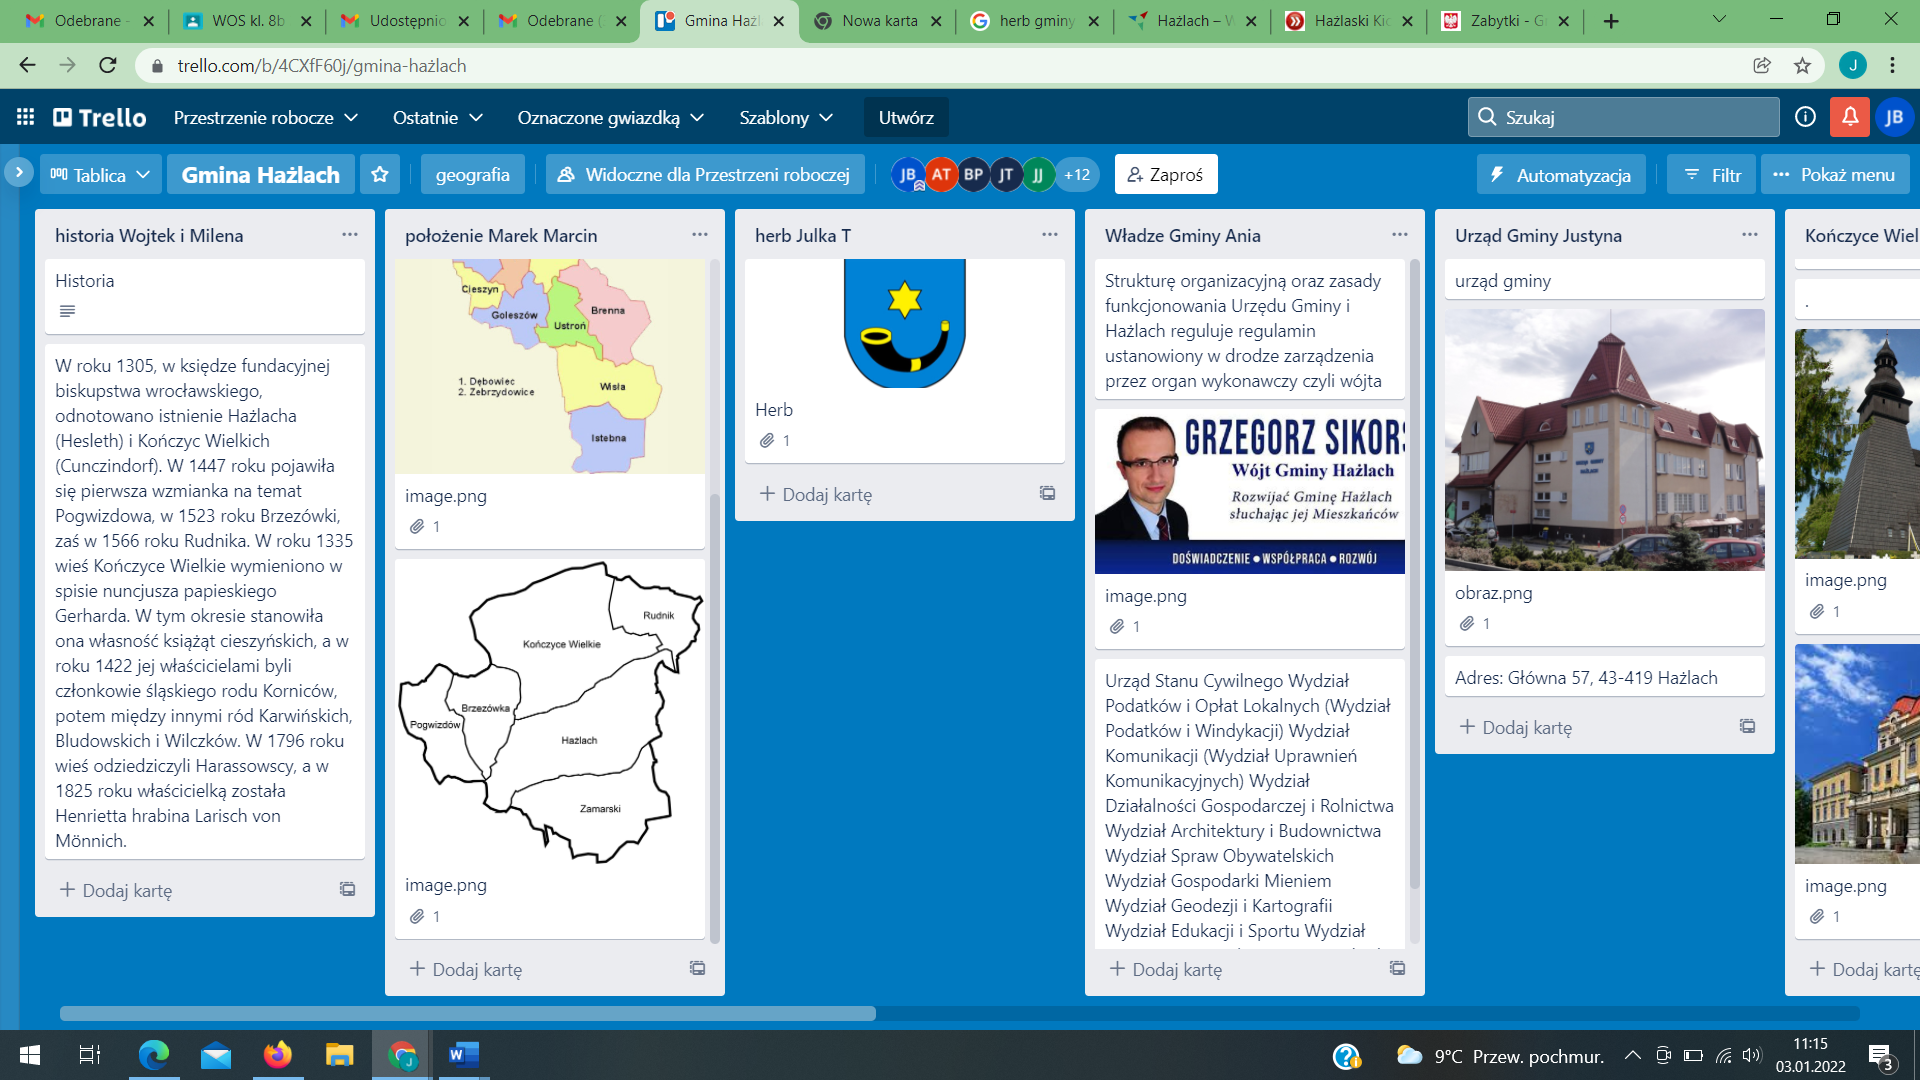Switch to the herb gminy Google tab
1920x1080 pixels.
pos(1036,21)
